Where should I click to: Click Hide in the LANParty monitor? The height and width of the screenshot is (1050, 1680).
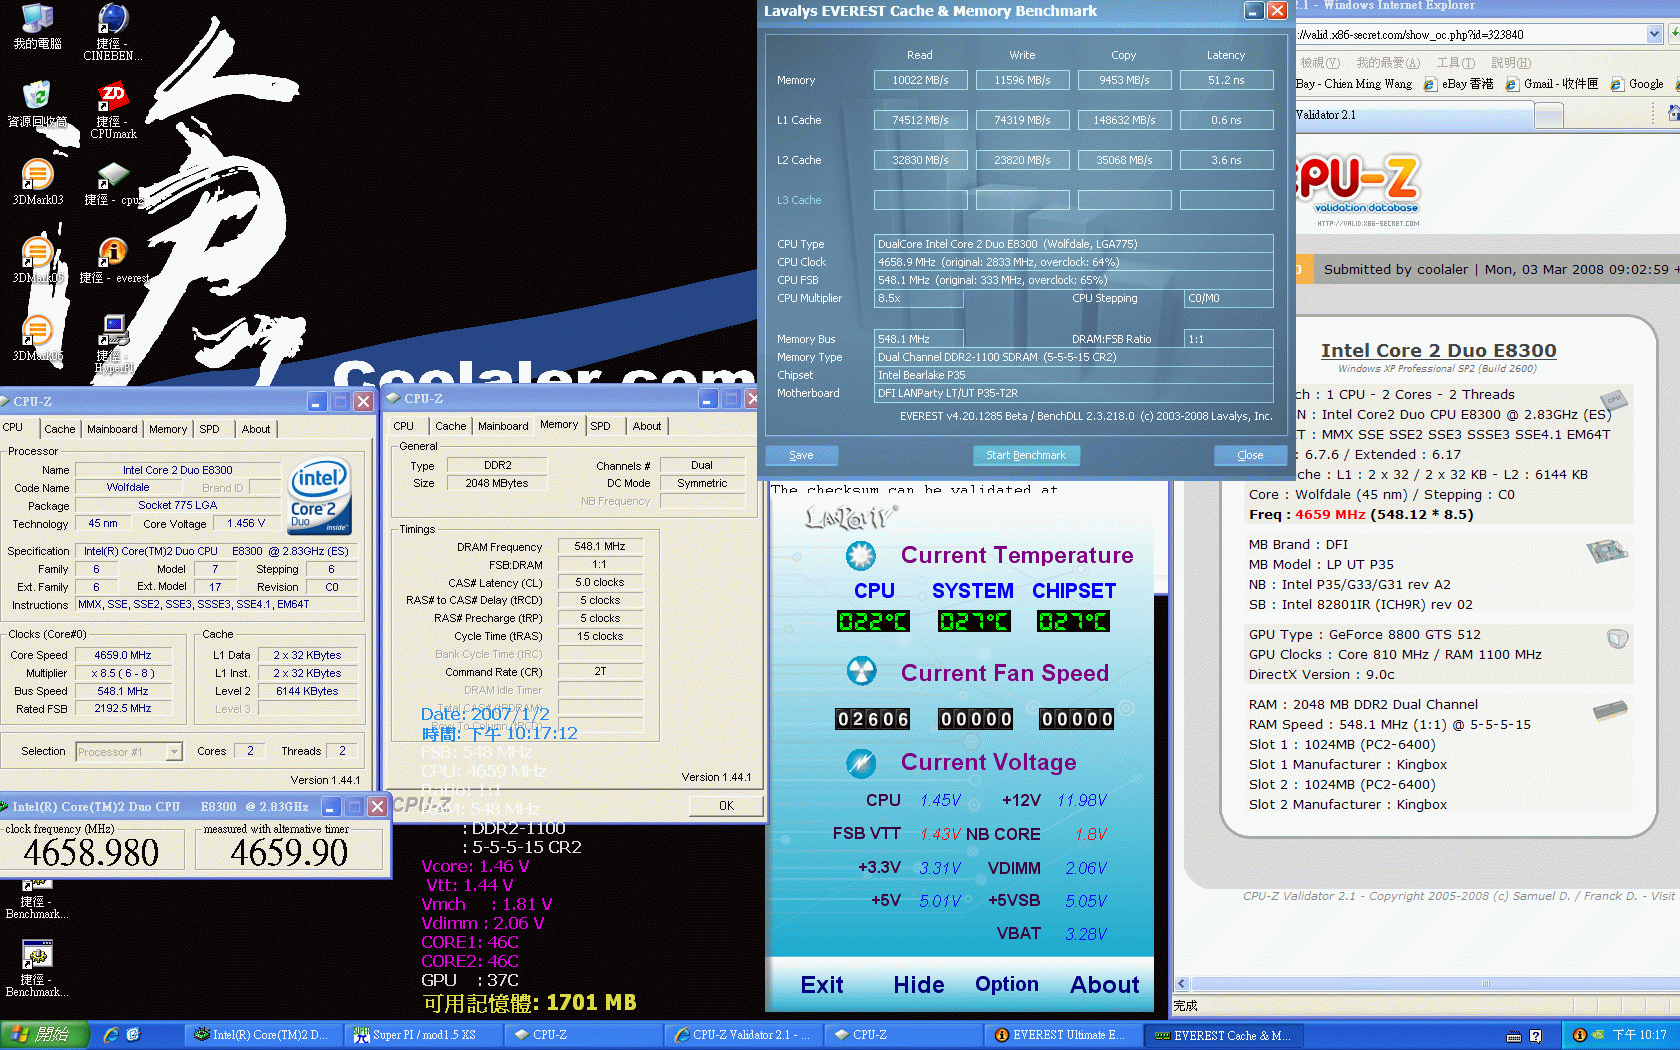coord(919,985)
